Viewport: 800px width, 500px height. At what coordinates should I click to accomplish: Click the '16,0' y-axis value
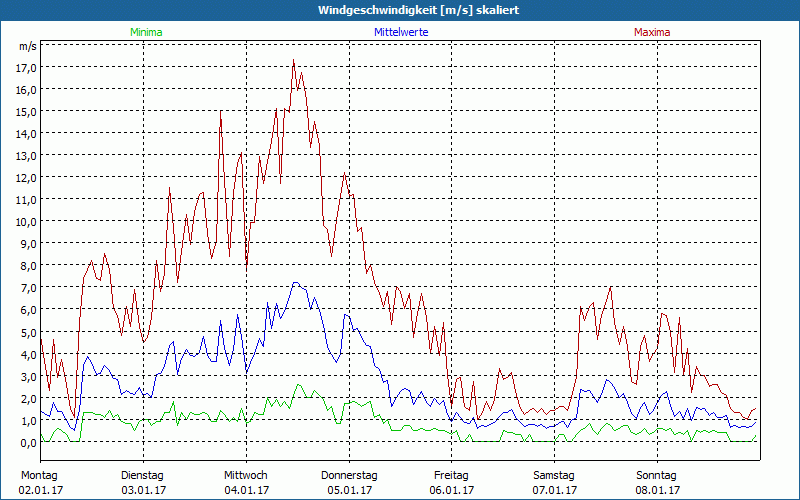point(27,90)
